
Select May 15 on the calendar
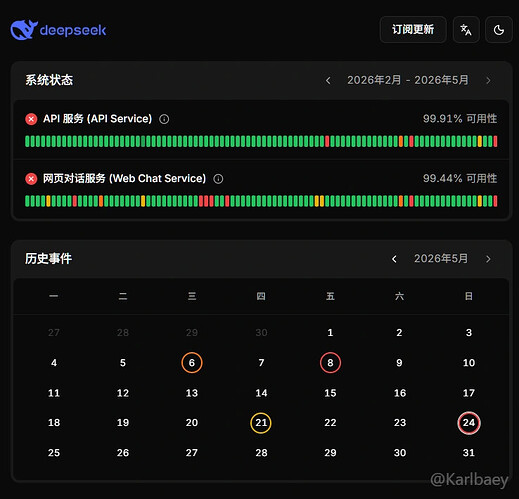330,393
